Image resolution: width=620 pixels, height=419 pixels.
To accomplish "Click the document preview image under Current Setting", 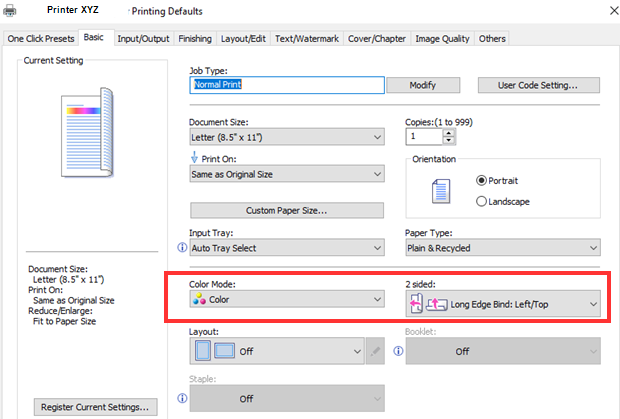I will pos(87,132).
